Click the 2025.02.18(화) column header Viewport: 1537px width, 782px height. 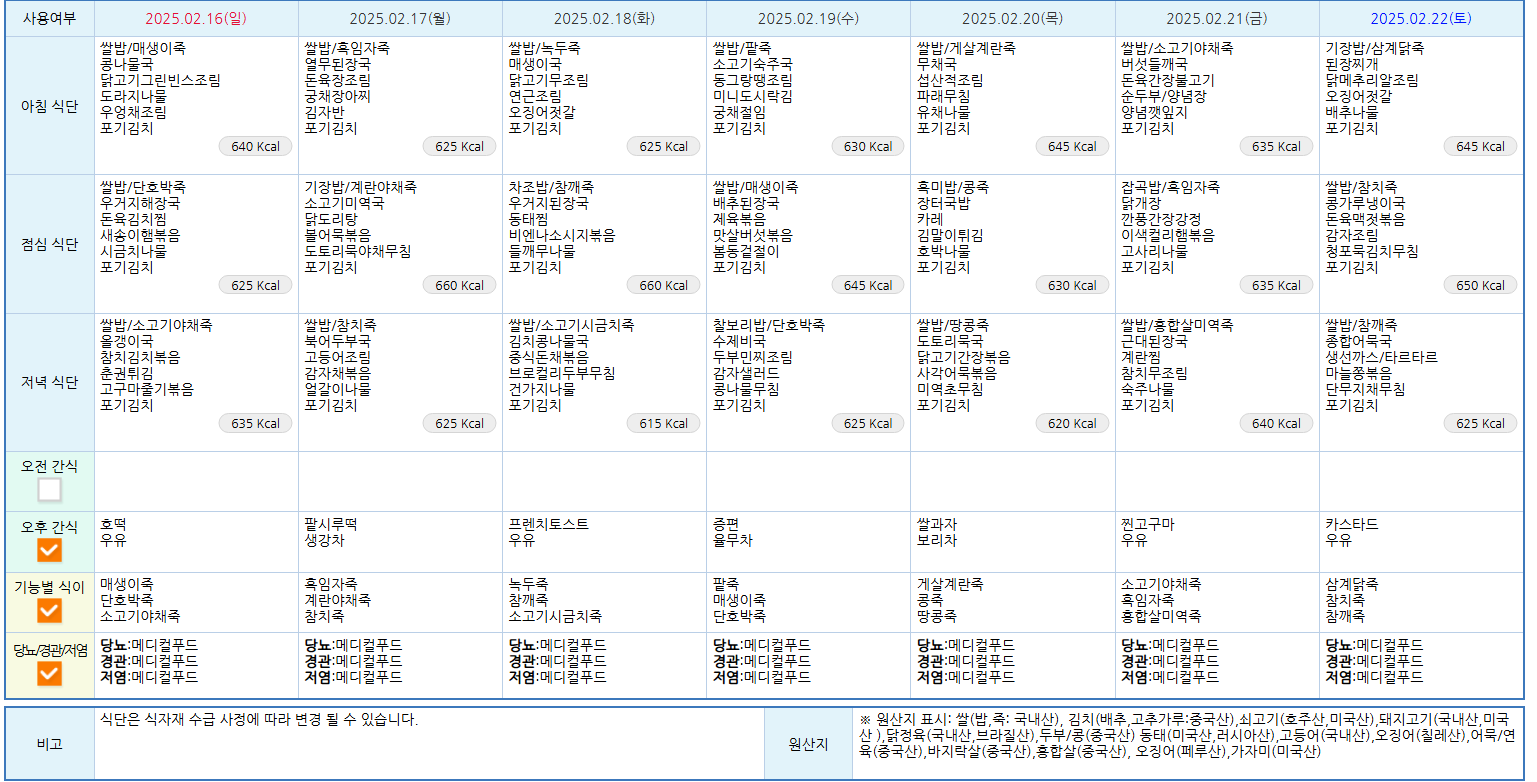click(x=604, y=19)
